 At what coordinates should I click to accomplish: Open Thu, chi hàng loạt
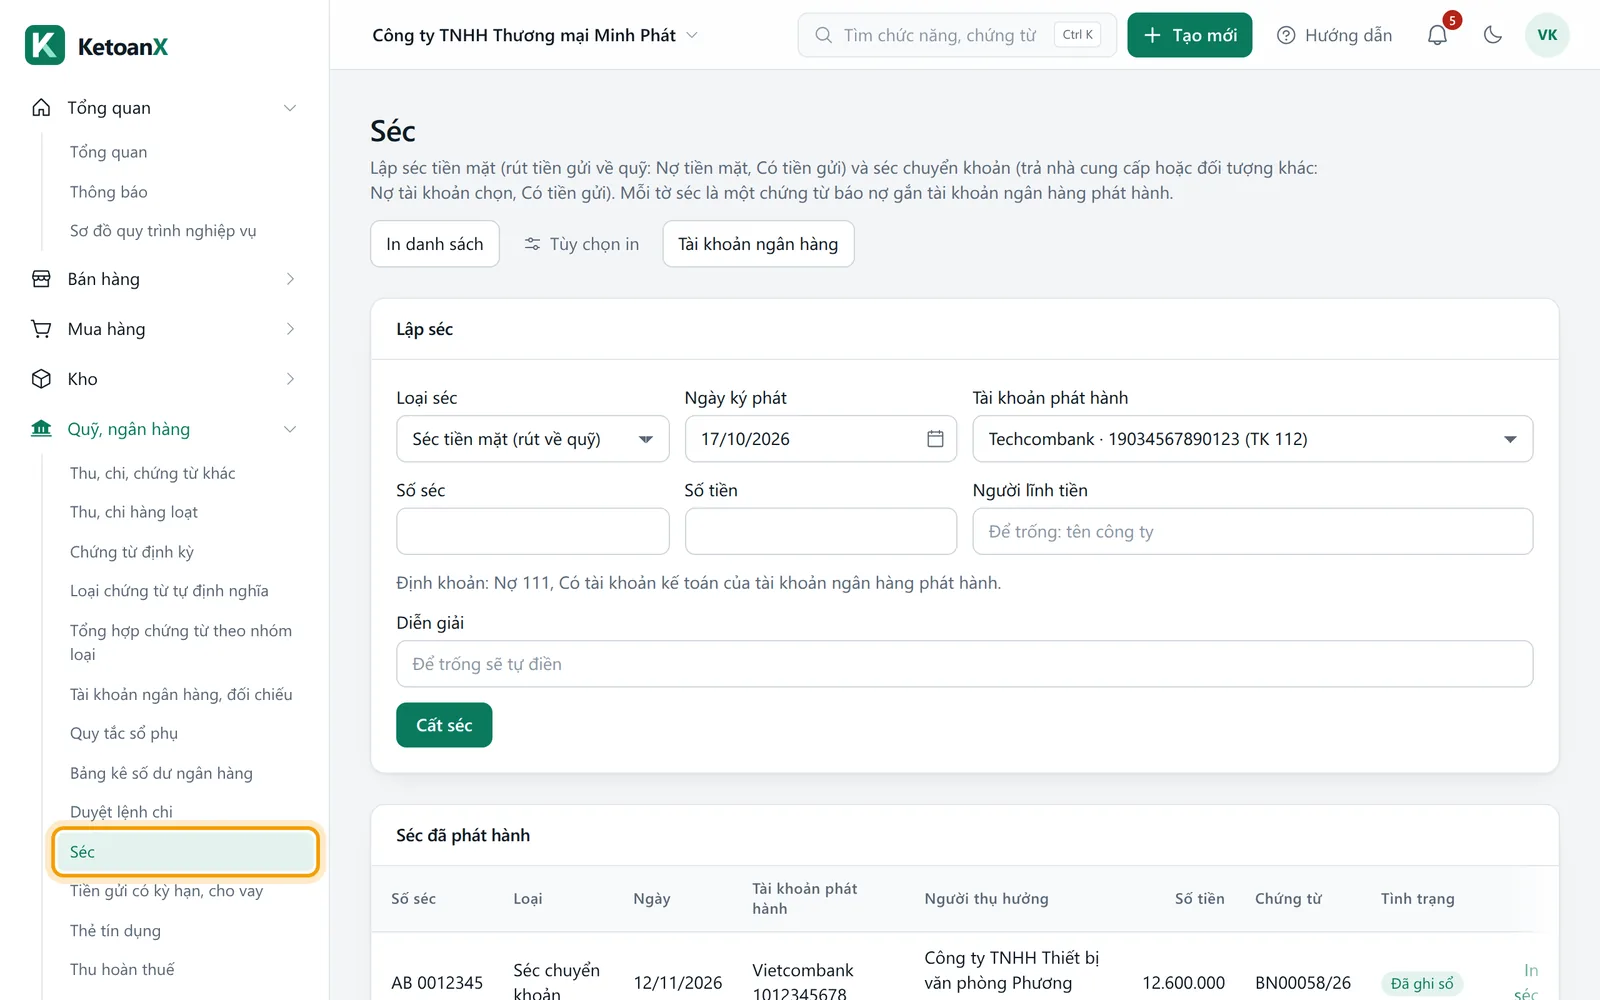(134, 512)
